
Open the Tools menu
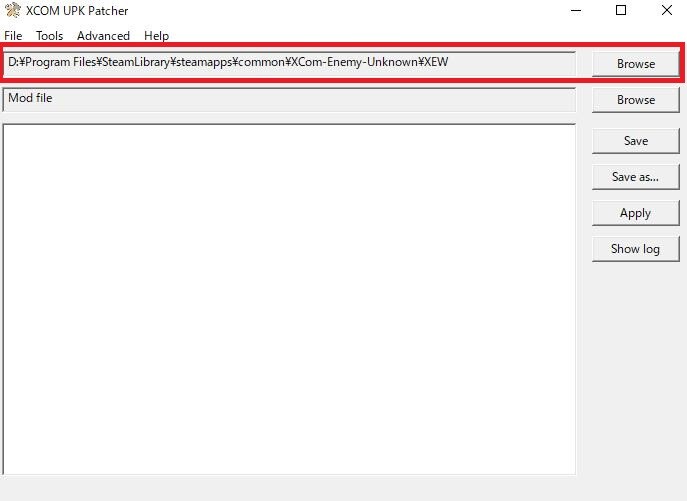[50, 36]
